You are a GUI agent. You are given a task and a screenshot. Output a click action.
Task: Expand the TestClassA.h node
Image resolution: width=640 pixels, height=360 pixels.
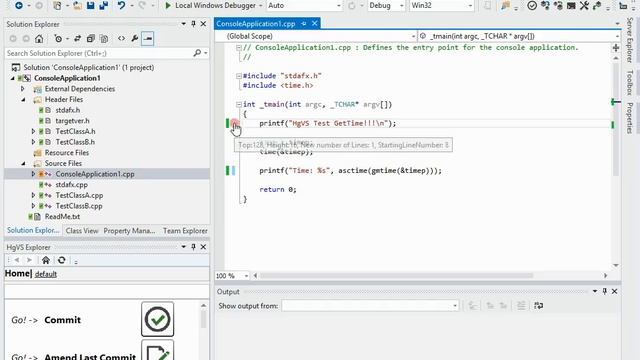(x=33, y=131)
